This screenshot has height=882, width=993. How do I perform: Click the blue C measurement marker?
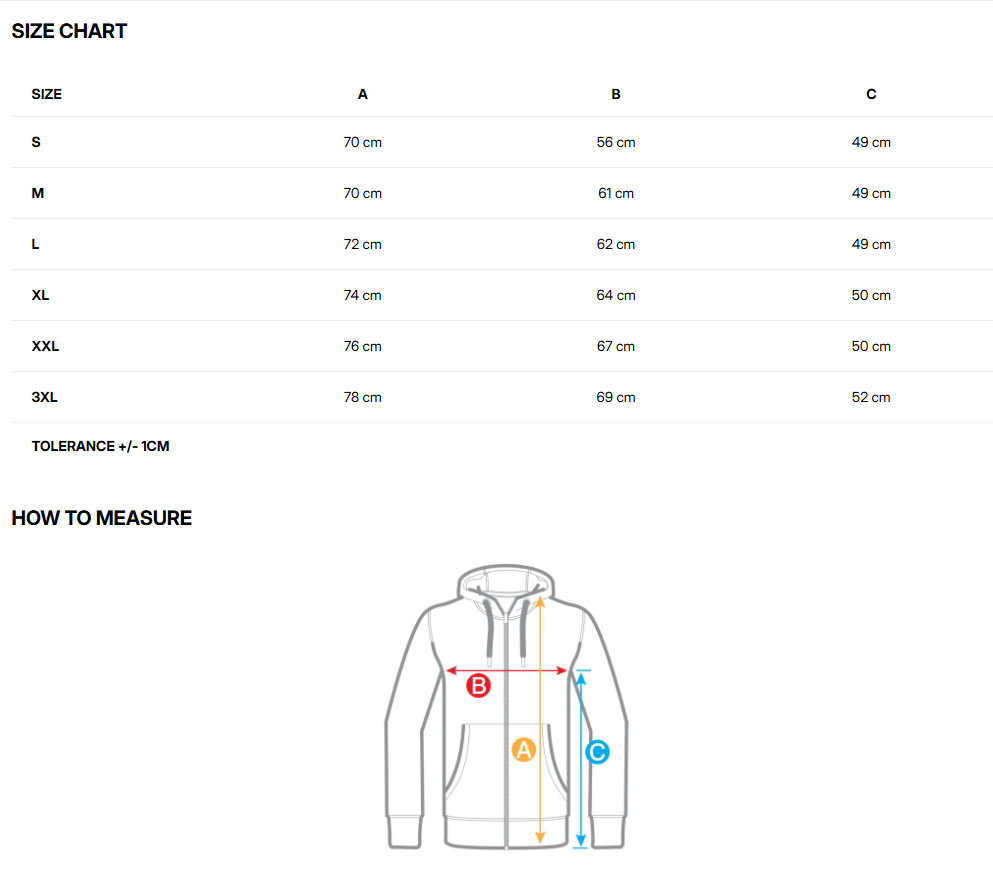click(597, 752)
